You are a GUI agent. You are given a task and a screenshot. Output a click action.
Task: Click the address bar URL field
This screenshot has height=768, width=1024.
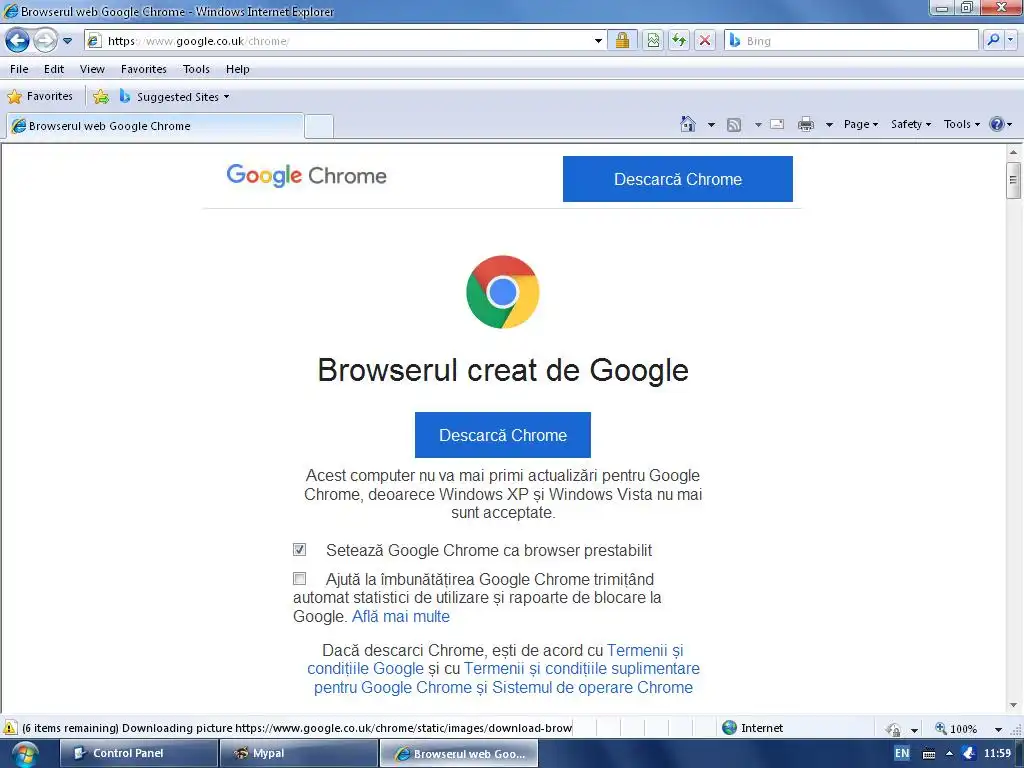click(x=340, y=40)
